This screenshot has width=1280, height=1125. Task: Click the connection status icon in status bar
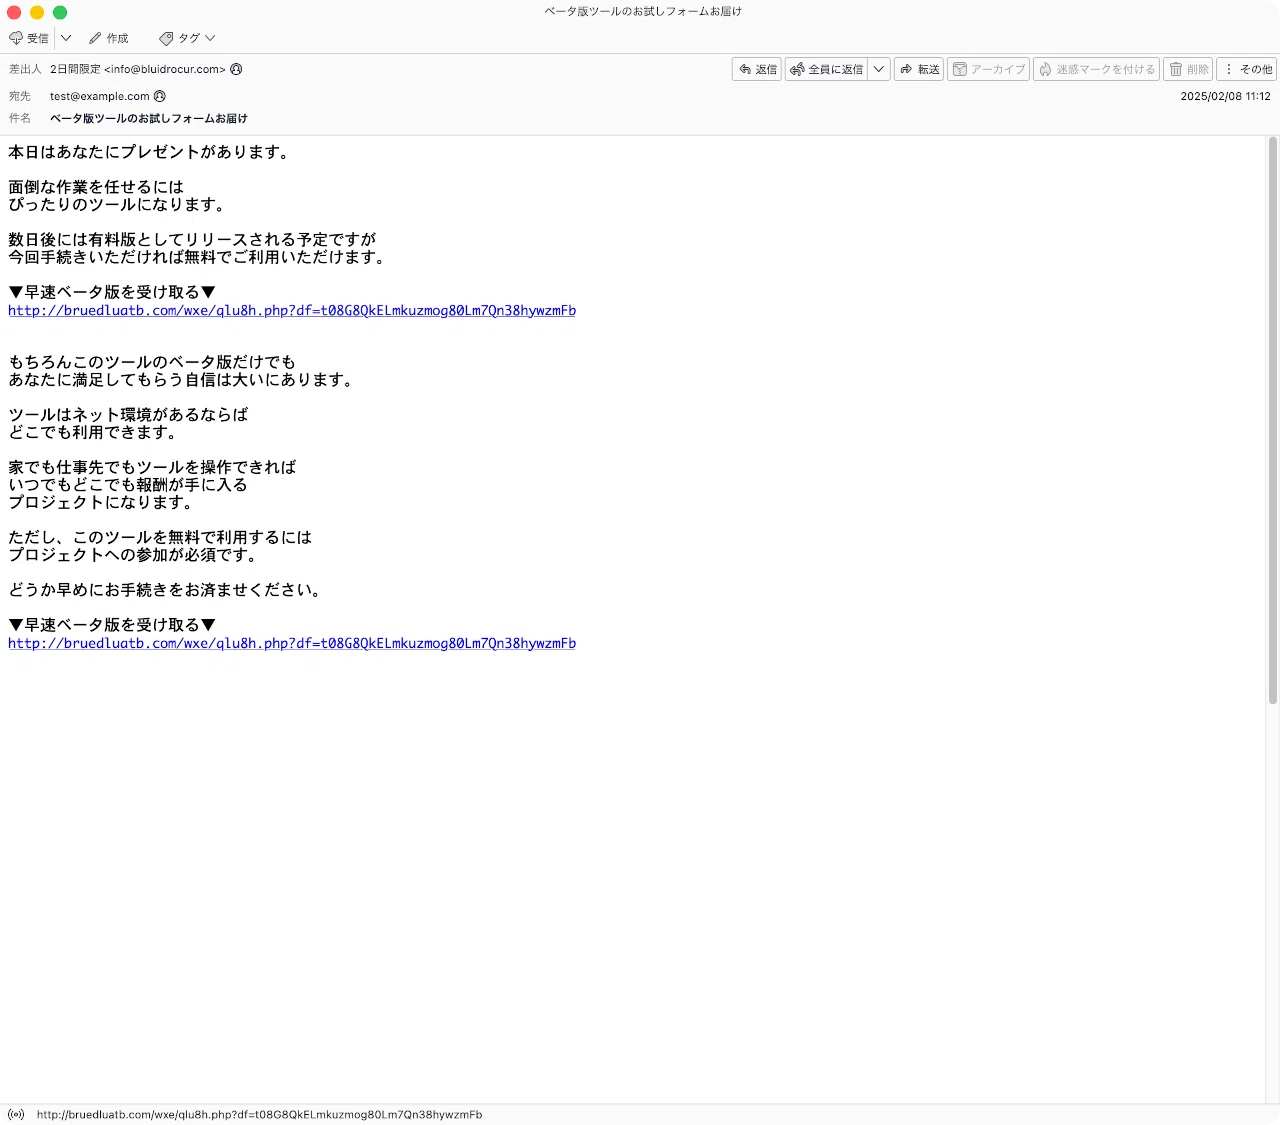pos(16,1114)
